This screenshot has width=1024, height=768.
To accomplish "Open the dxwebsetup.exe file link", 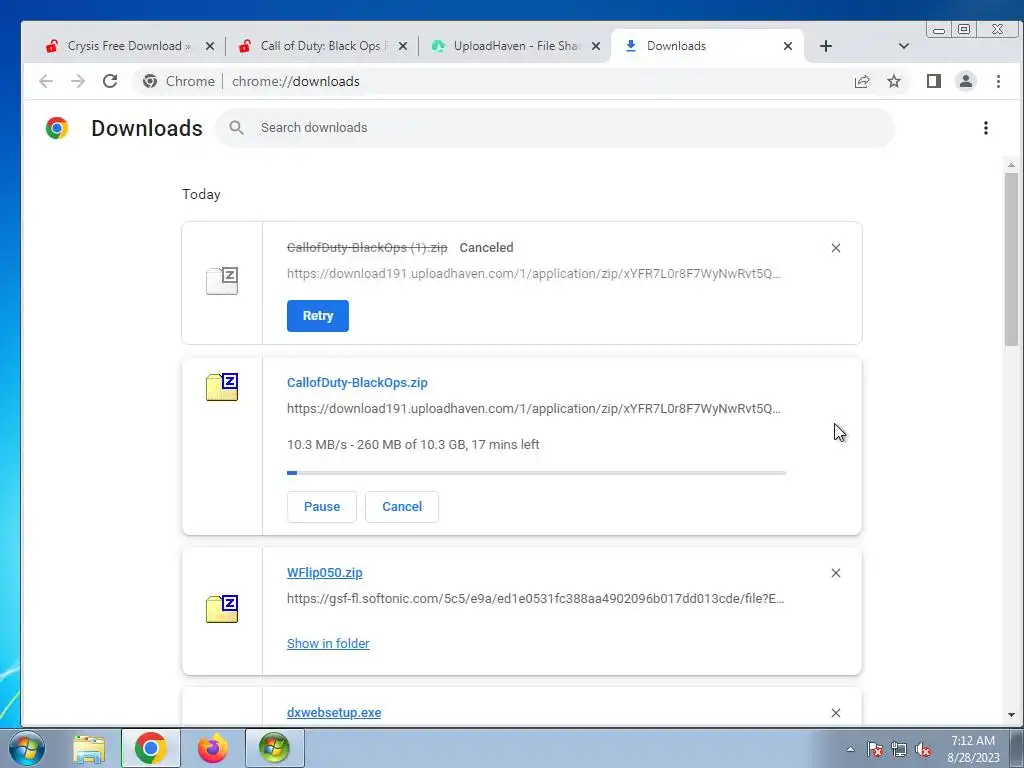I will (334, 712).
